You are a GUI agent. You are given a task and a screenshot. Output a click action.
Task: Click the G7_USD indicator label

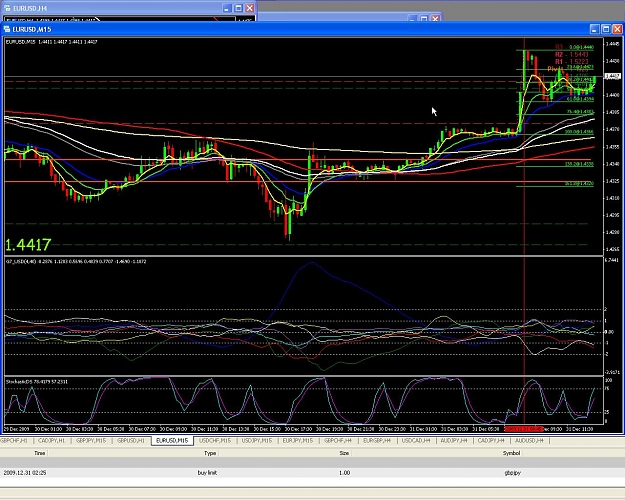pyautogui.click(x=76, y=262)
